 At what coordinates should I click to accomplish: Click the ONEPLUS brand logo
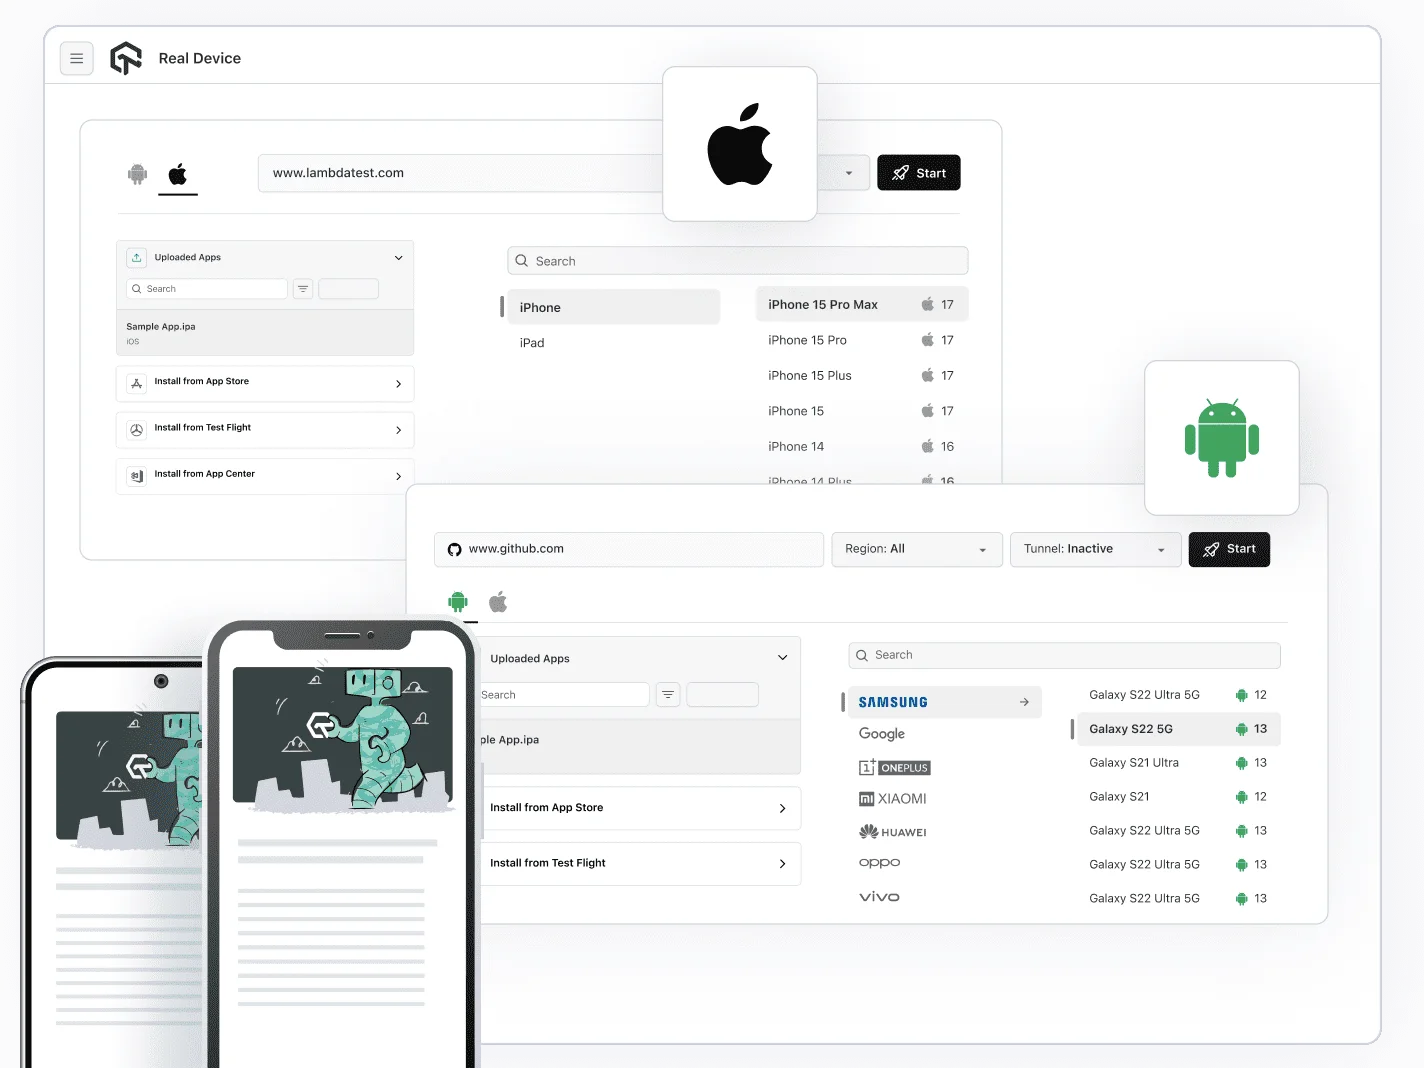(894, 767)
